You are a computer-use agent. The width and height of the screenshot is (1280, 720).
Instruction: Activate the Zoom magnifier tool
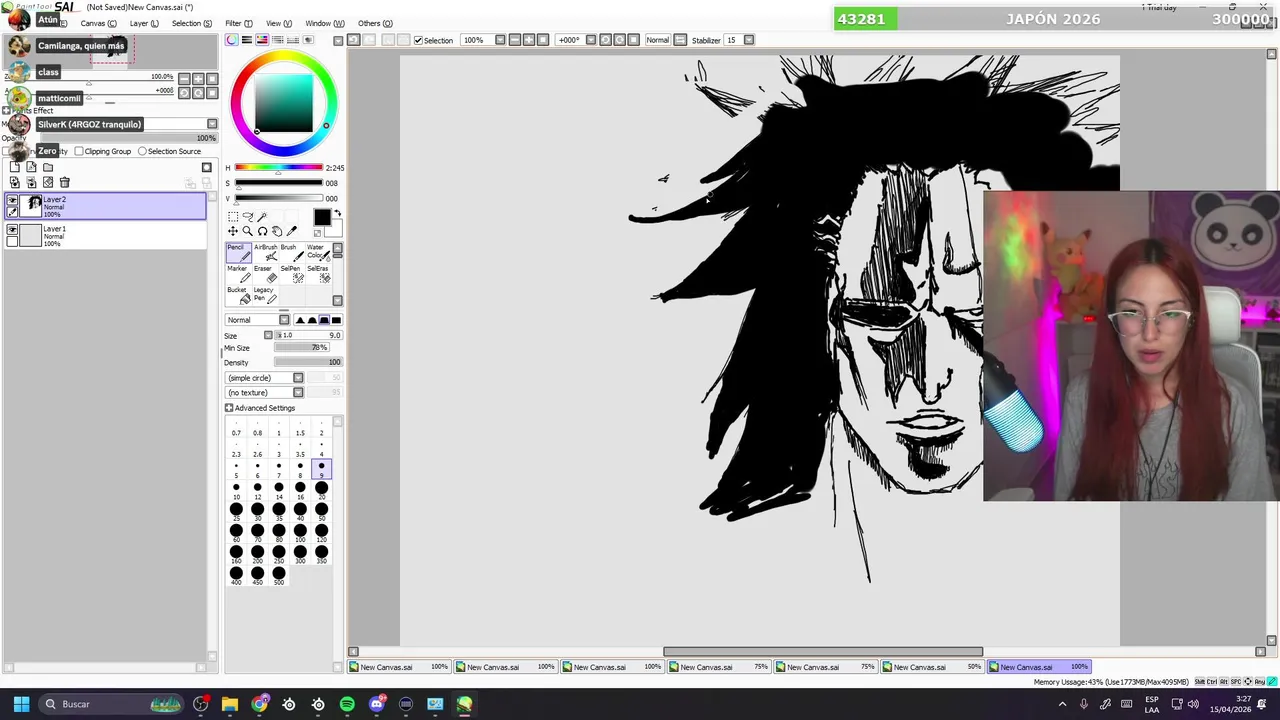[248, 231]
